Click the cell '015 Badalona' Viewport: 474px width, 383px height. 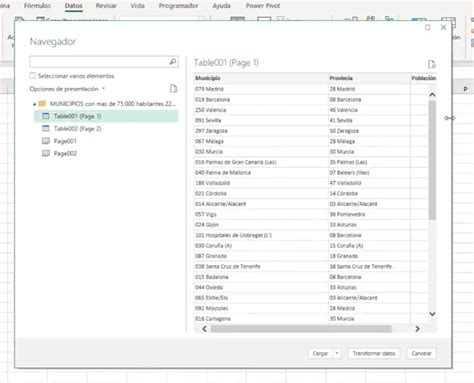pyautogui.click(x=261, y=277)
